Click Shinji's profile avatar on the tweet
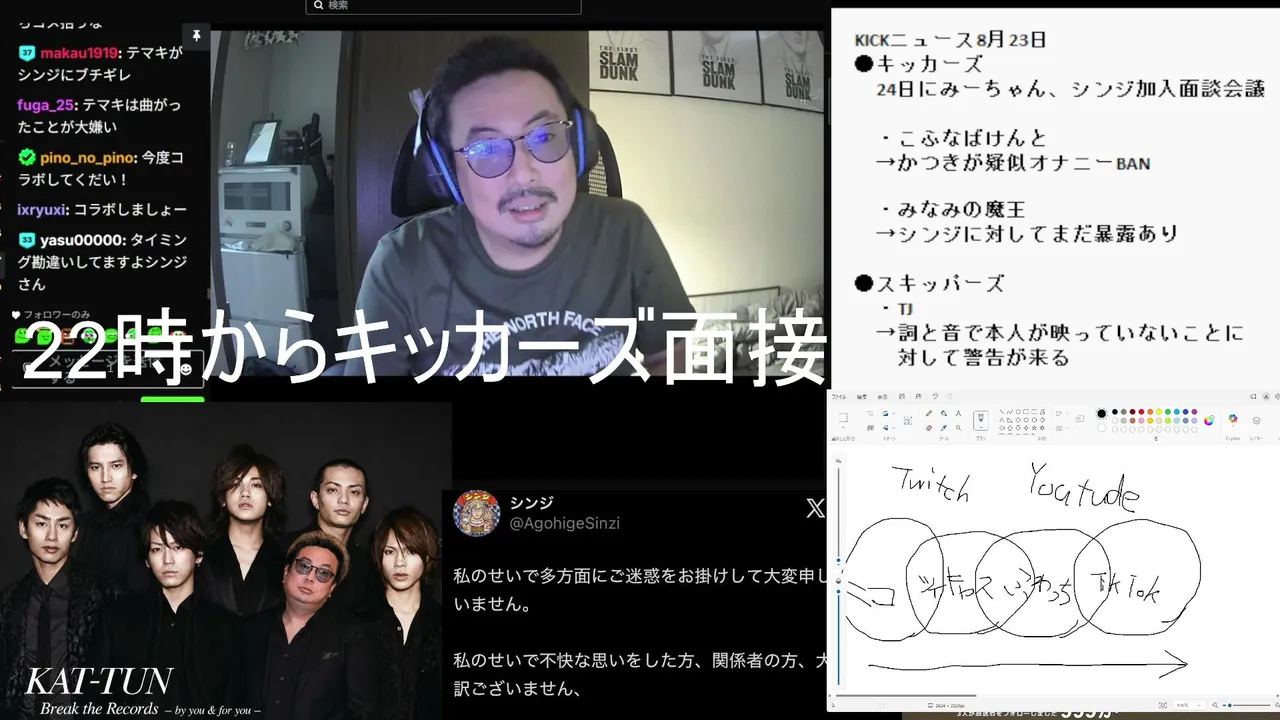This screenshot has width=1280, height=720. [x=476, y=512]
